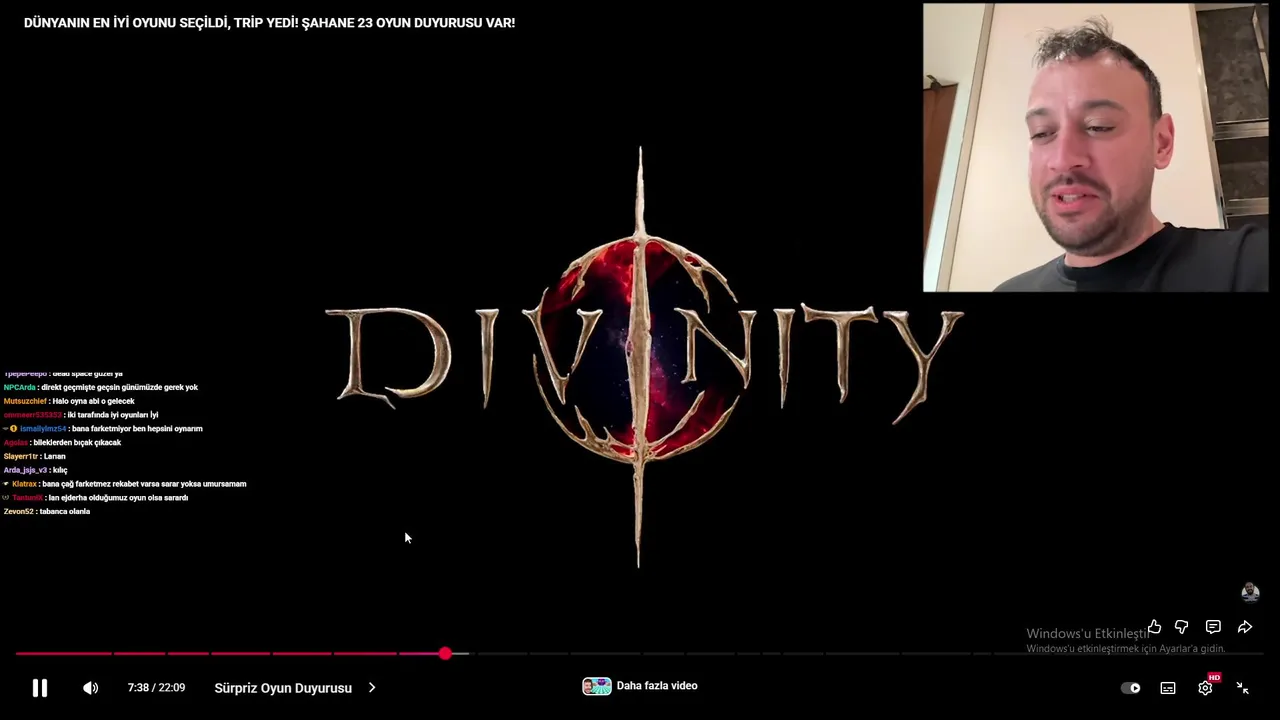Click chat message 'tabanca olanla' by Zevon52
The image size is (1280, 720).
(47, 511)
